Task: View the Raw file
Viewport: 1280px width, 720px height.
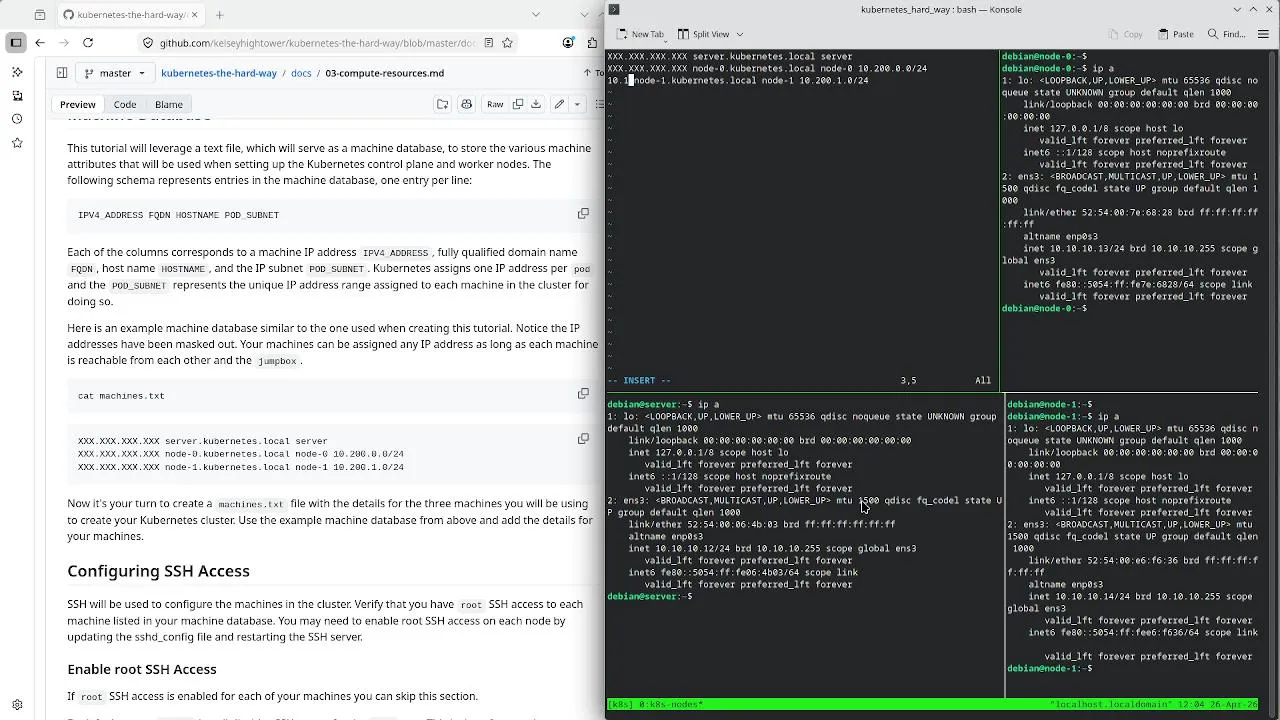Action: 495,104
